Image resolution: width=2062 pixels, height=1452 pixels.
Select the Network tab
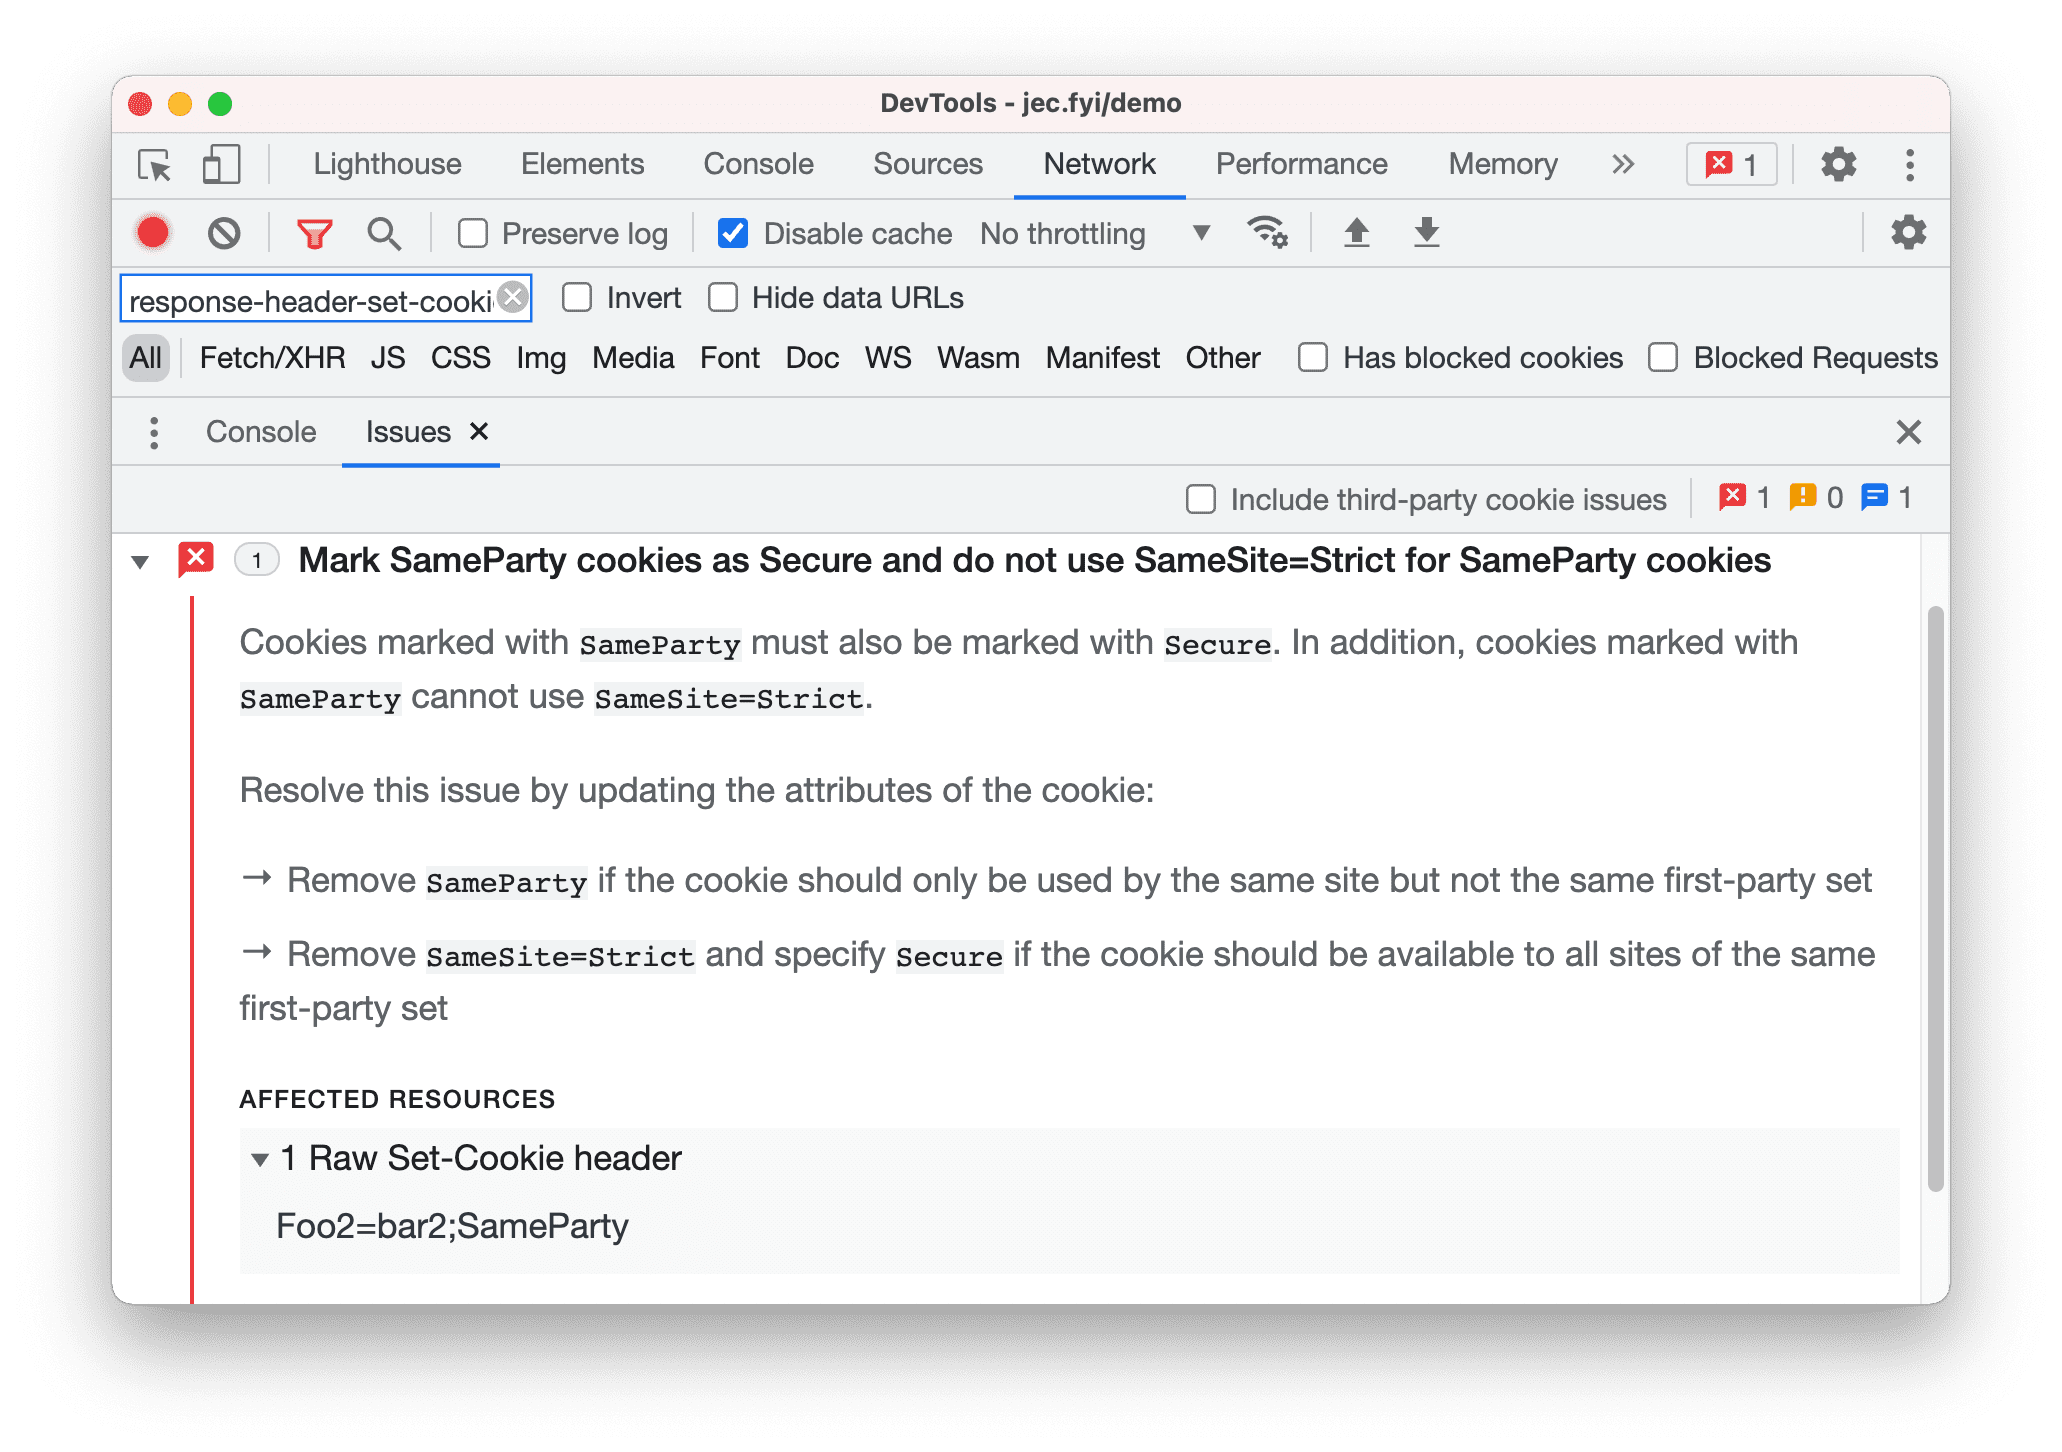tap(1100, 163)
